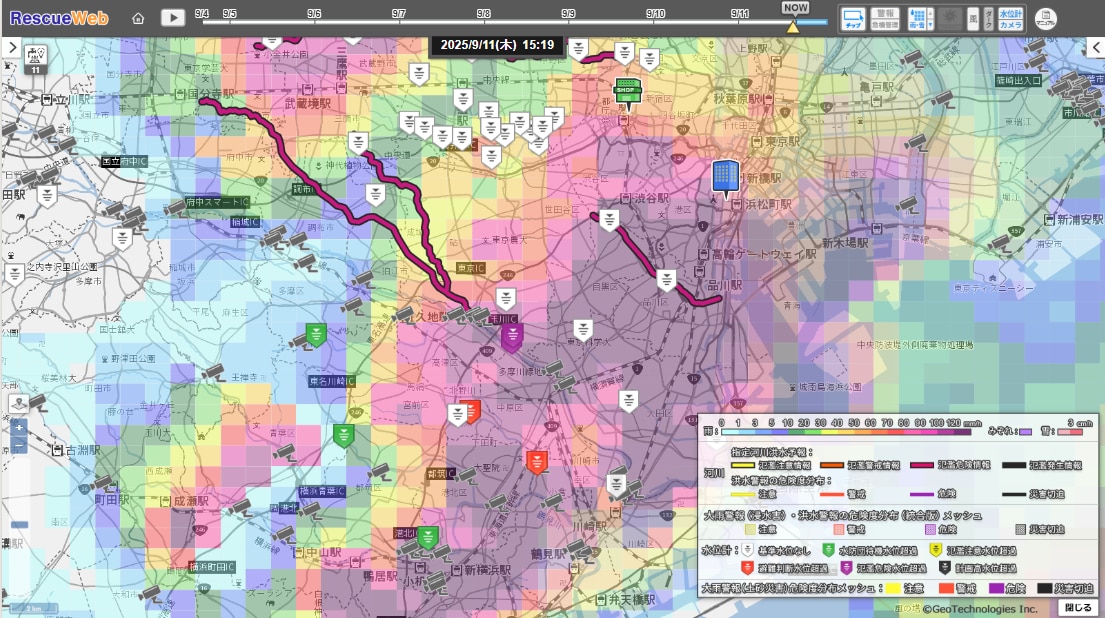Toggle the 風 wind layer

pos(971,18)
